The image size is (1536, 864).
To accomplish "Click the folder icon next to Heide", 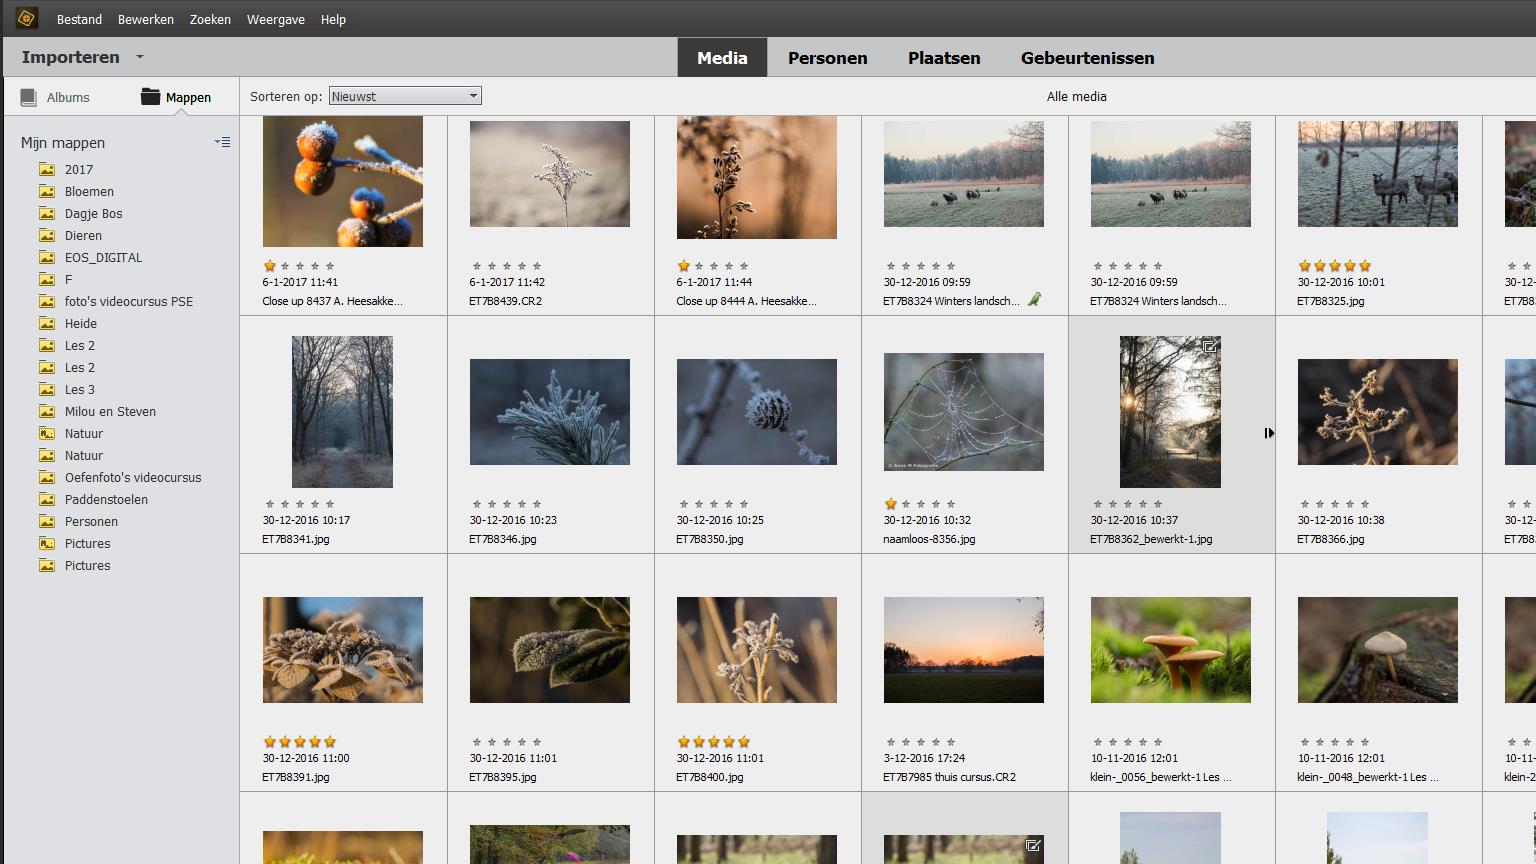I will 47,323.
